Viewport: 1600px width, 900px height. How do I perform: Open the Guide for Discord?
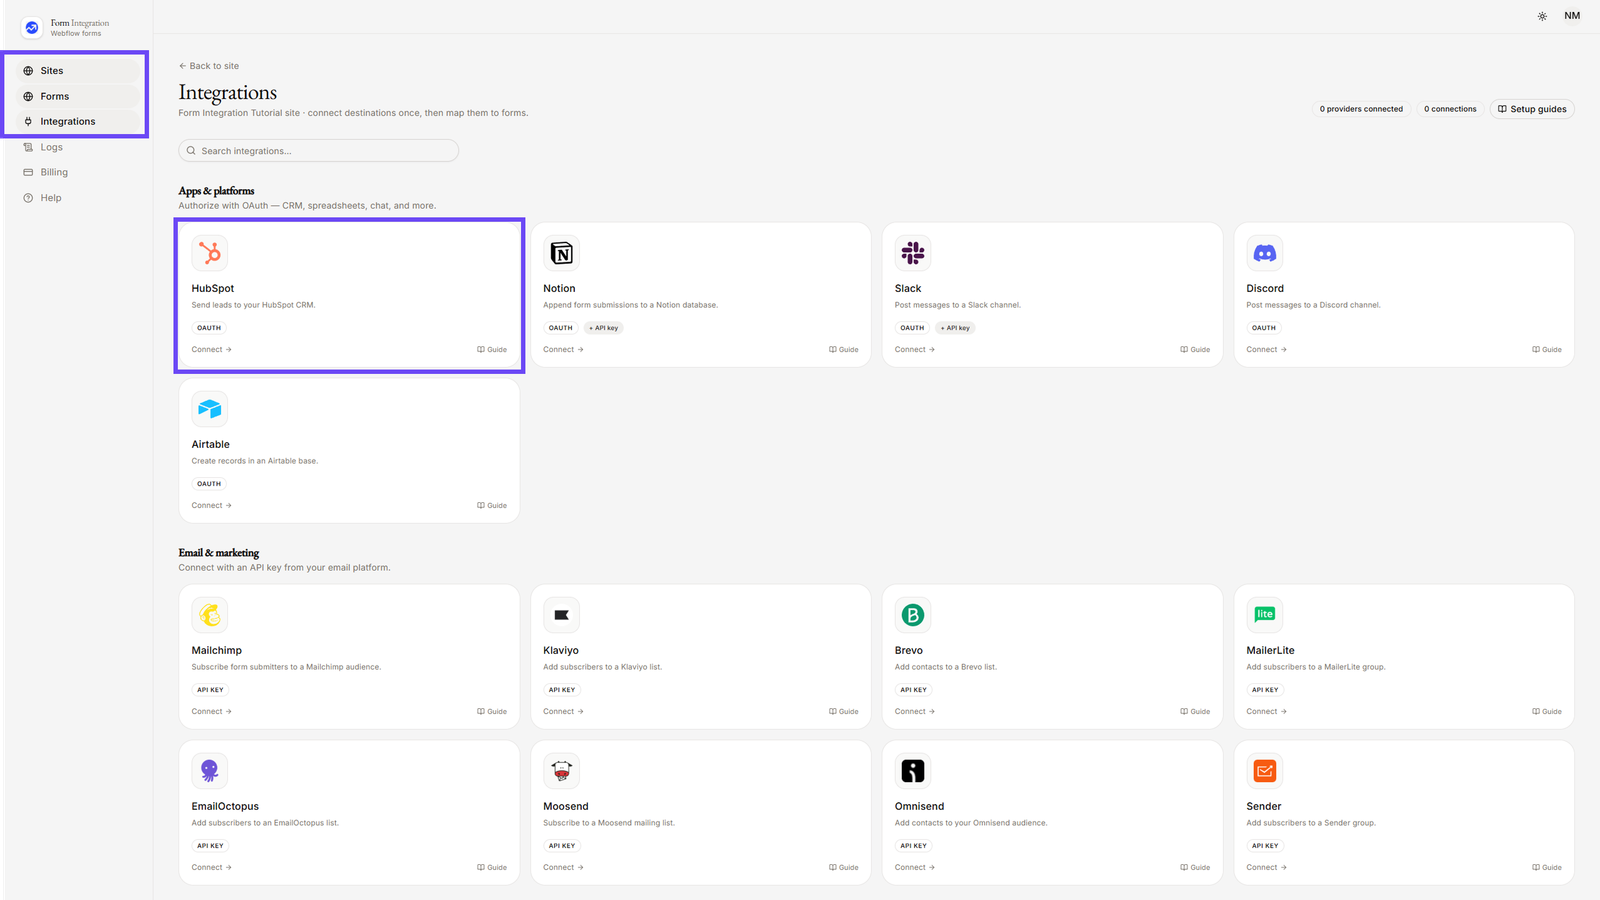point(1547,350)
